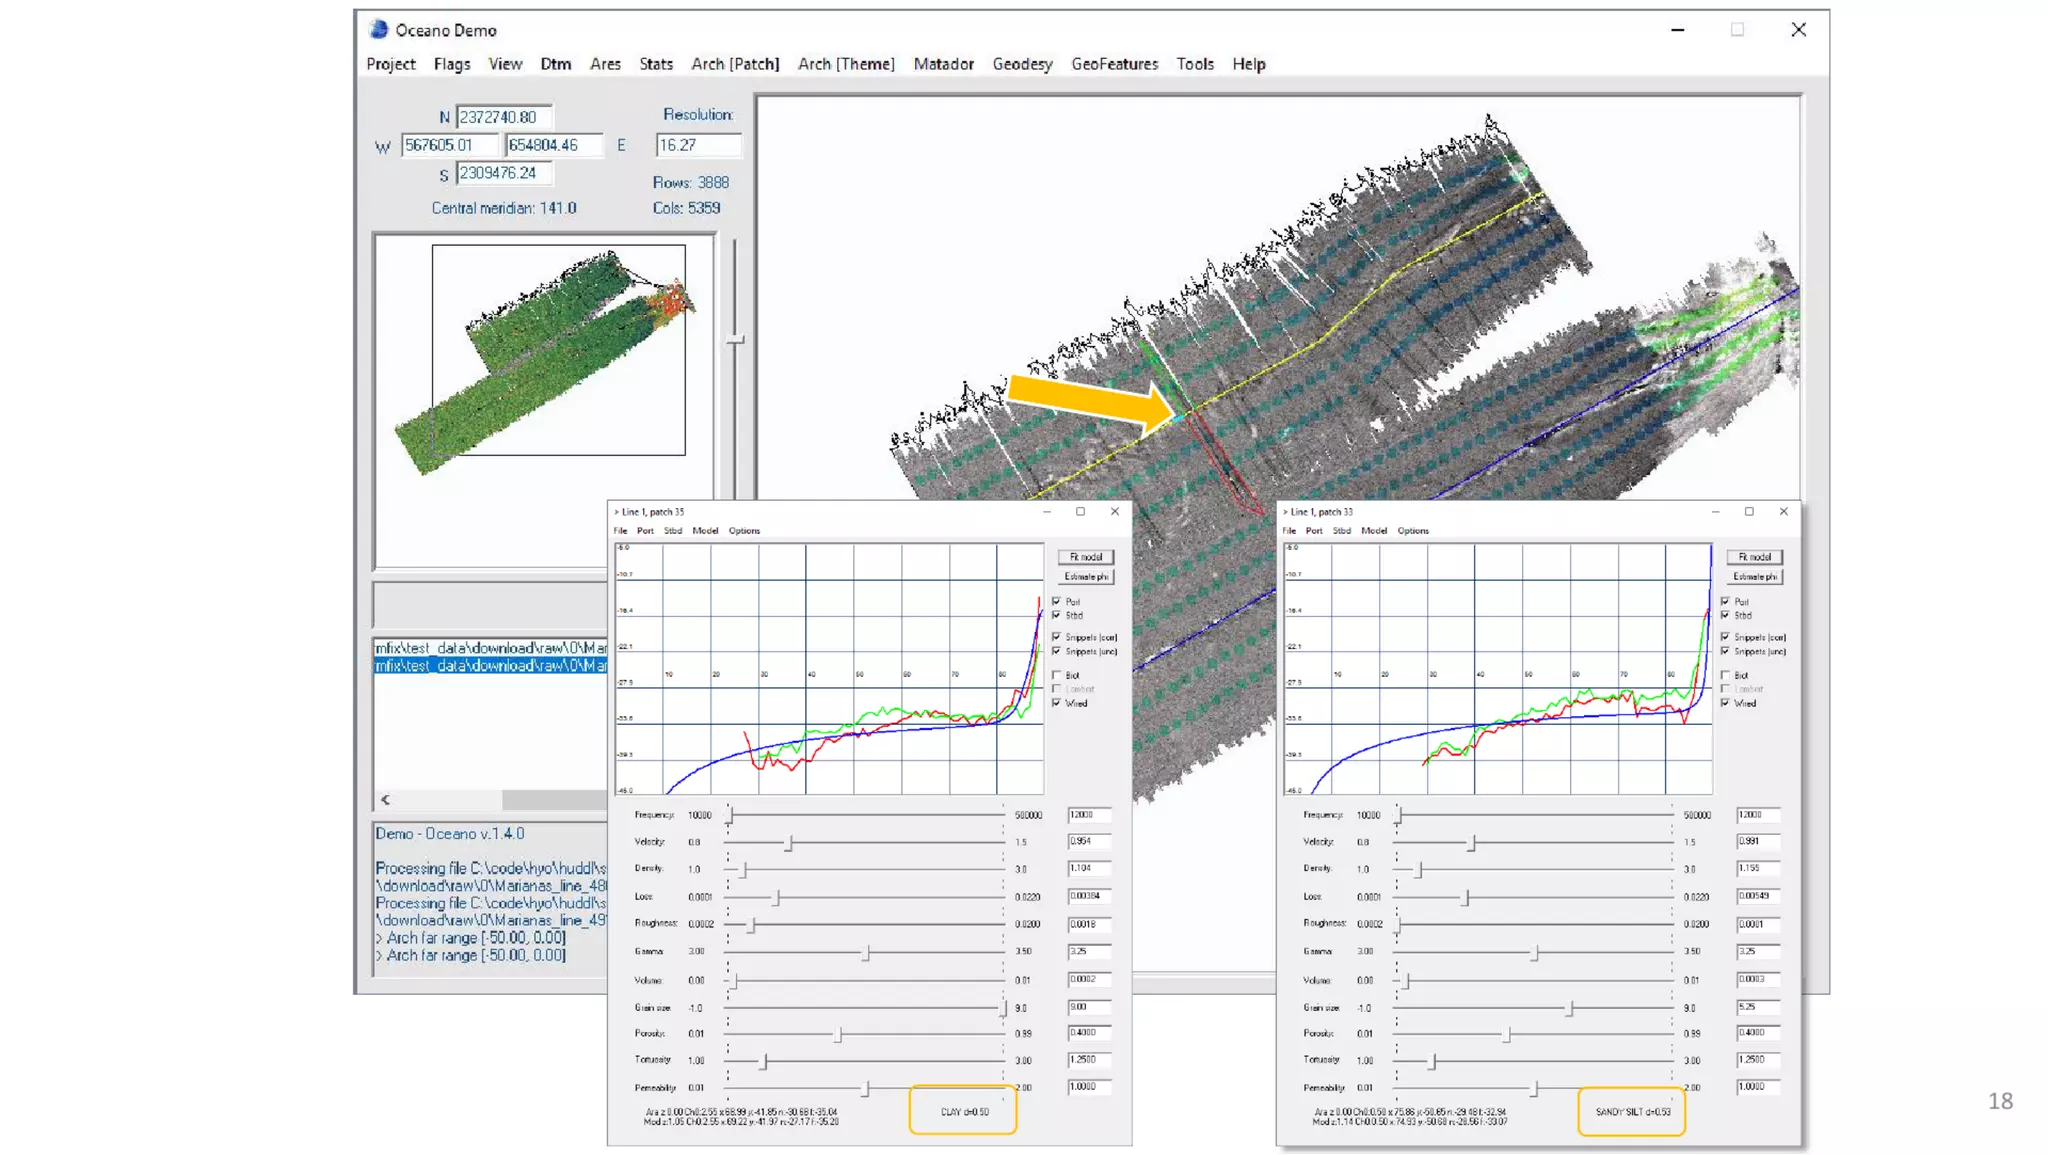Open the Arch [Patch] menu
Screen dimensions: 2048x1155
[735, 64]
